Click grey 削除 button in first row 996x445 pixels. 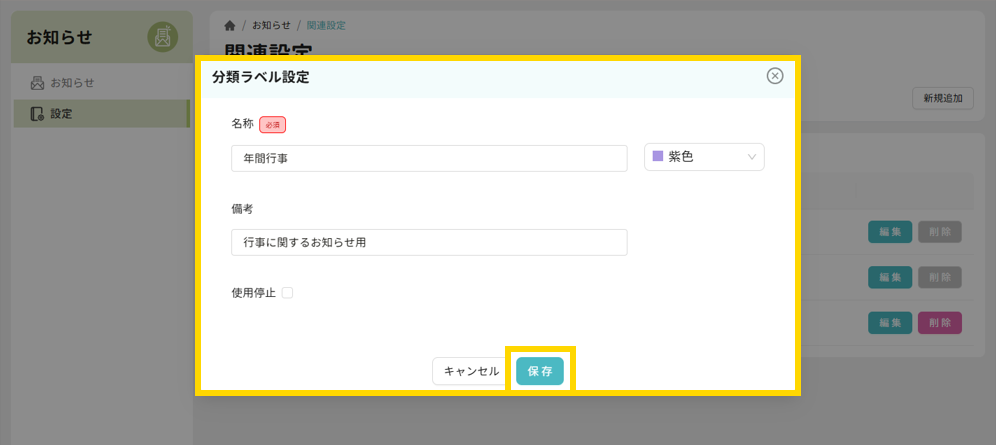[x=939, y=232]
